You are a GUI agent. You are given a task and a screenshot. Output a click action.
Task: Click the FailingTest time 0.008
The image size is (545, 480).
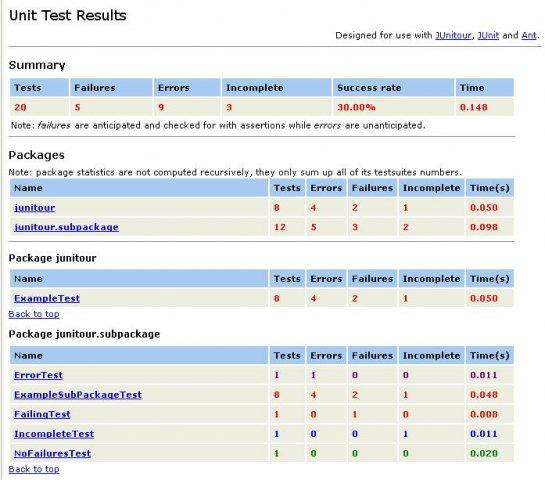[x=484, y=414]
